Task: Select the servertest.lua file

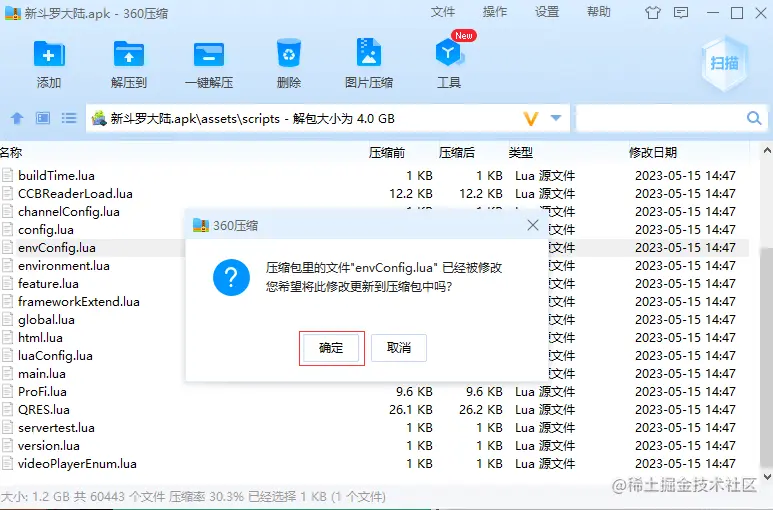Action: 56,428
